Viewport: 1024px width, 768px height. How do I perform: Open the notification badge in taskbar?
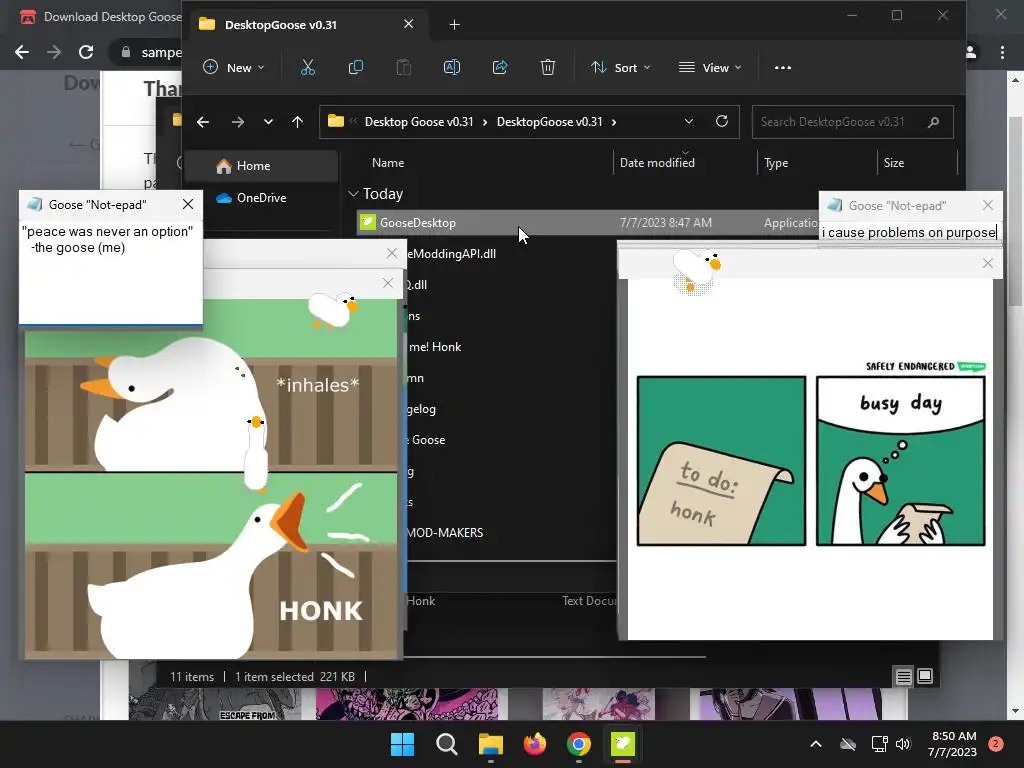coord(996,744)
